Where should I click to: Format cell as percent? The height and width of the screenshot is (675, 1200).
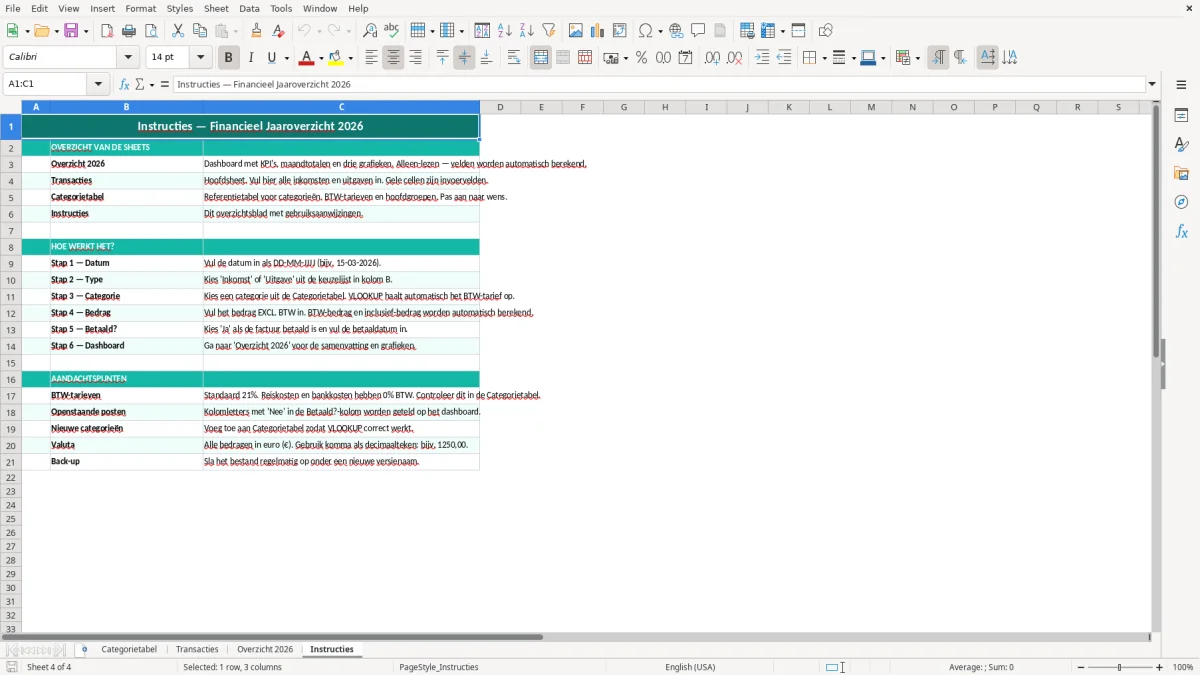(642, 58)
